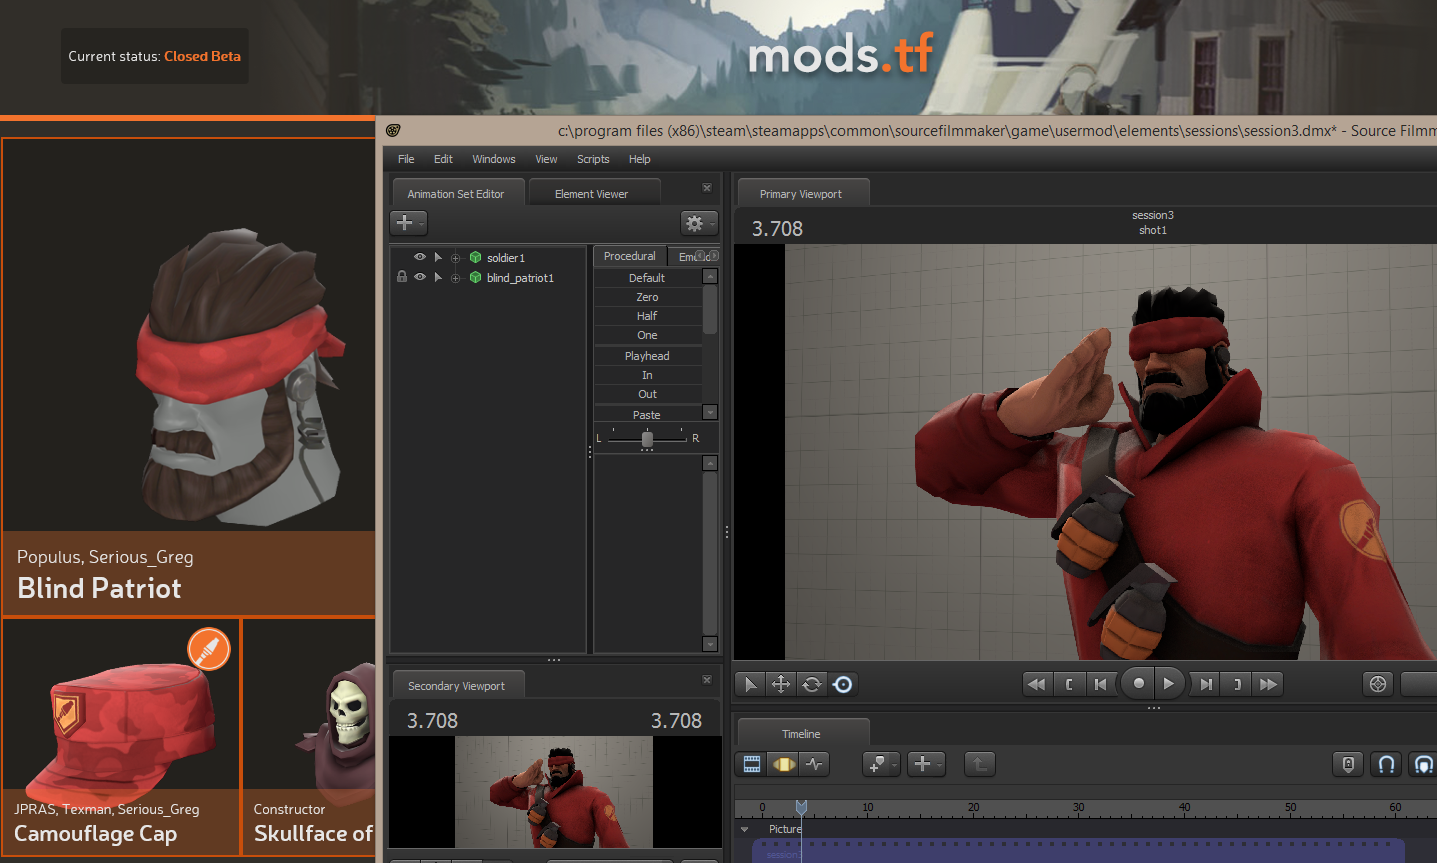
Task: Jump to the next frame
Action: pyautogui.click(x=1206, y=684)
